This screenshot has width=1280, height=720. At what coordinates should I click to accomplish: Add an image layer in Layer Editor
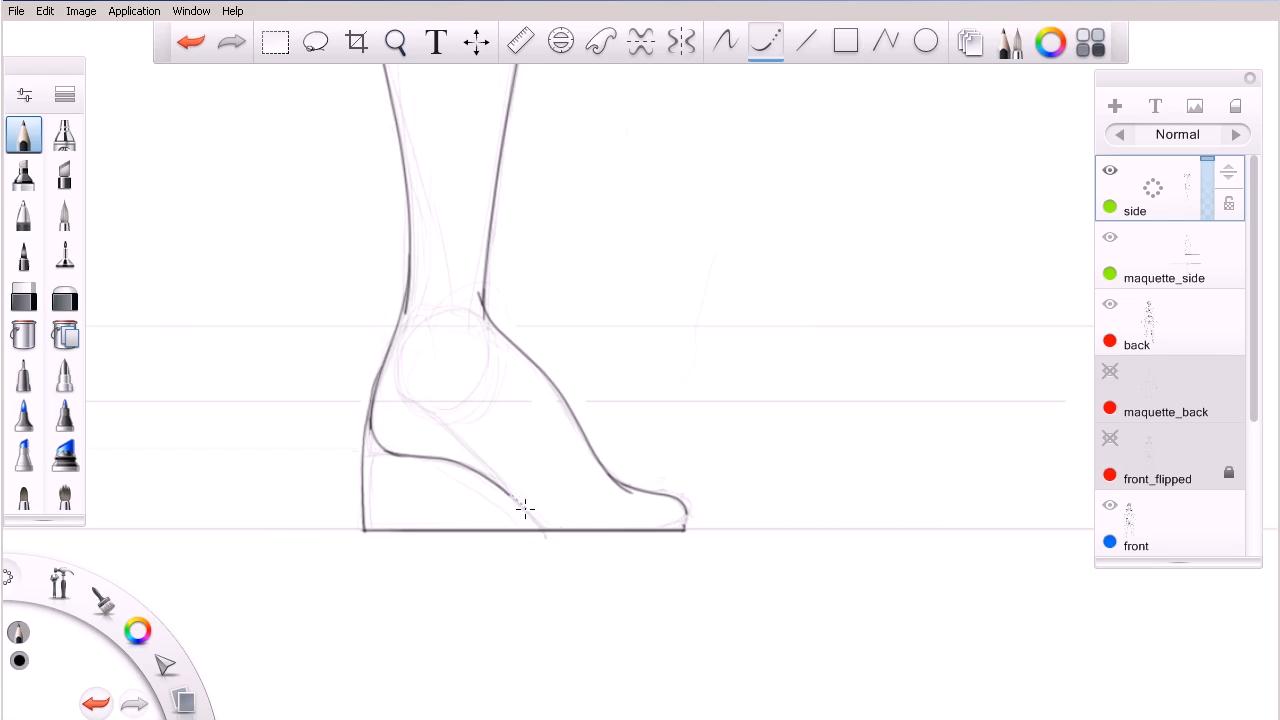tap(1195, 106)
